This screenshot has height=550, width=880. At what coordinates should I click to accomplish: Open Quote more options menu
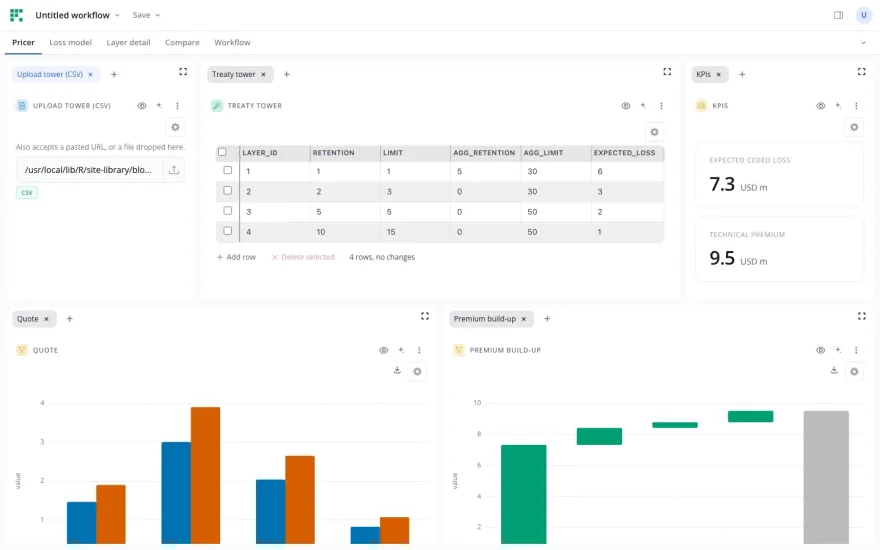point(419,350)
